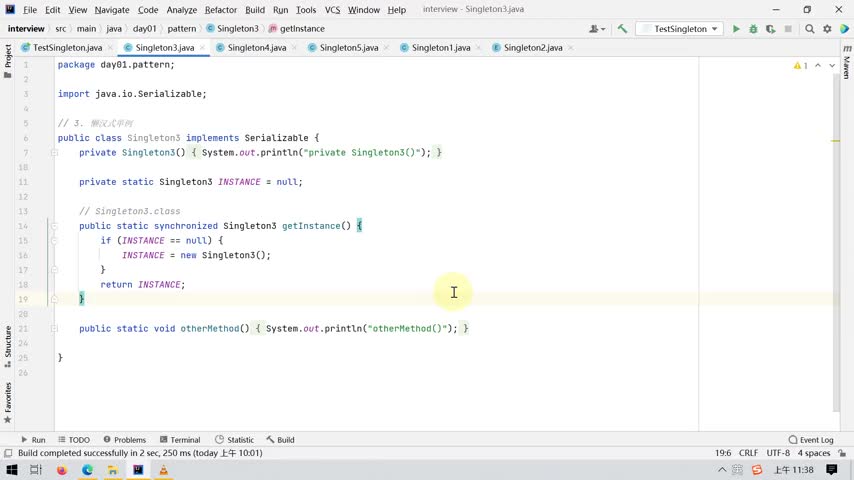This screenshot has height=480, width=854.
Task: Close the TestSingleton.java tab
Action: pos(110,48)
